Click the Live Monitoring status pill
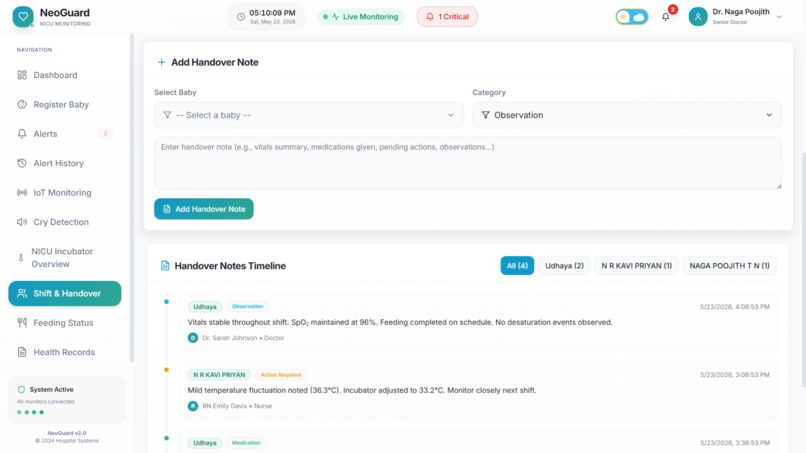 [360, 17]
